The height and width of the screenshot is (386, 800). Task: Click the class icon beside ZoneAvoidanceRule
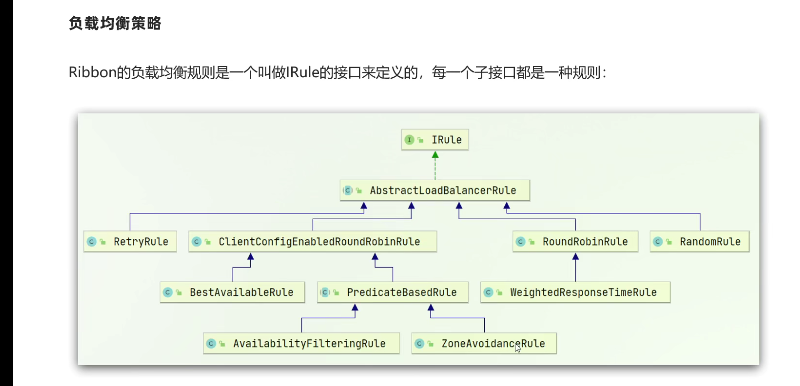tap(419, 344)
